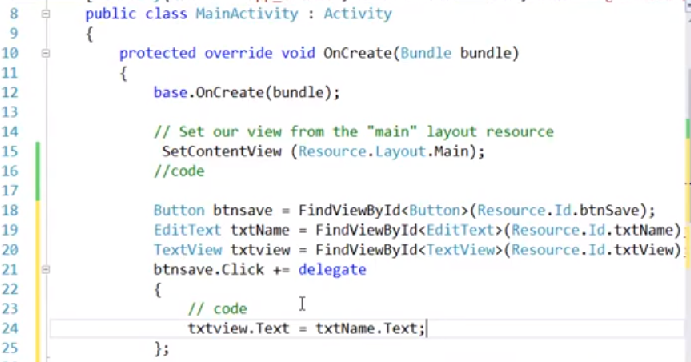Click the Bundle type in OnCreate signature
The image size is (691, 362).
(426, 53)
